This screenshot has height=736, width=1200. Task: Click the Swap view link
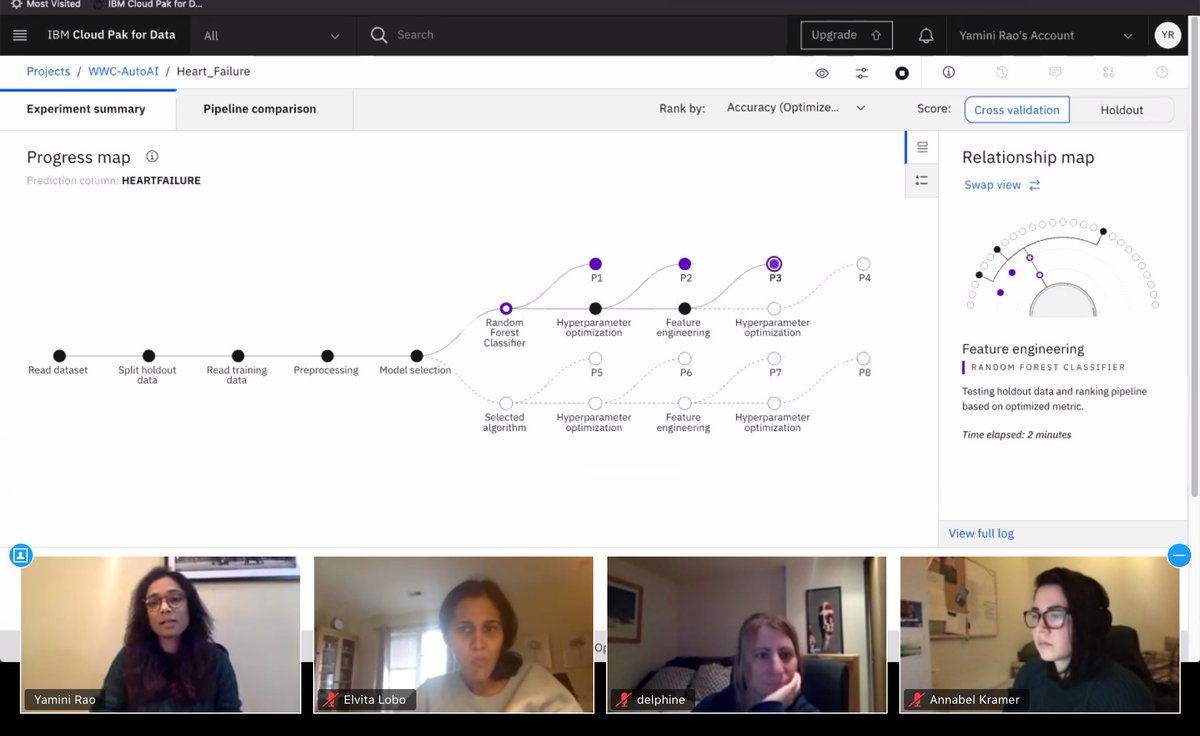click(992, 185)
